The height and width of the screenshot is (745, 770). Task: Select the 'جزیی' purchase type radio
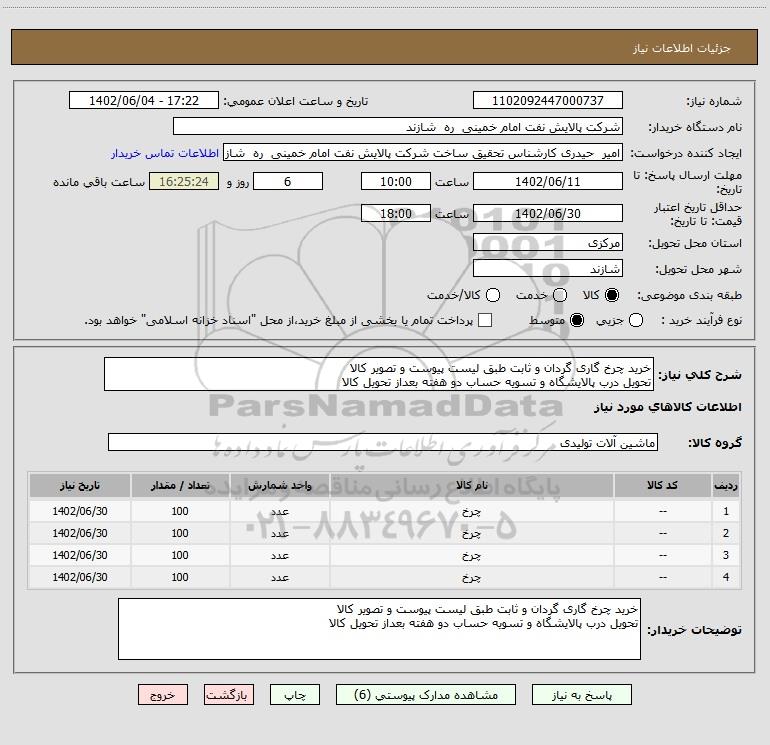pyautogui.click(x=636, y=321)
